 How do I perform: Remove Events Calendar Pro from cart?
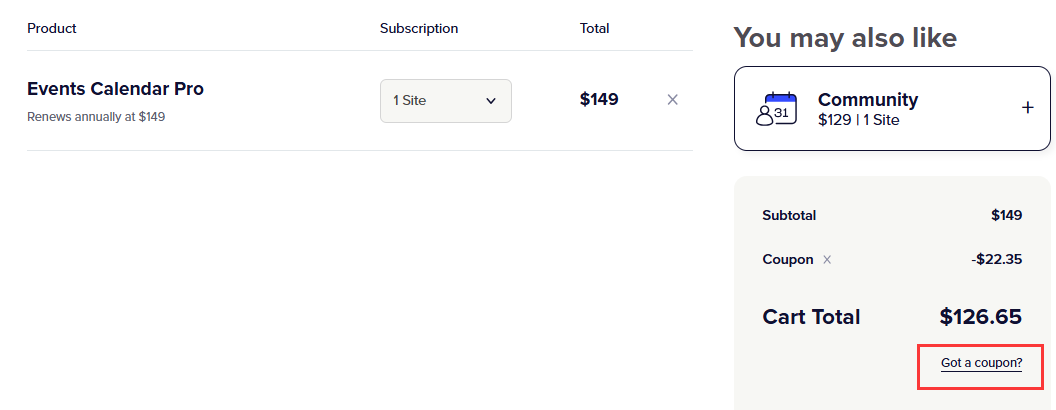tap(672, 100)
